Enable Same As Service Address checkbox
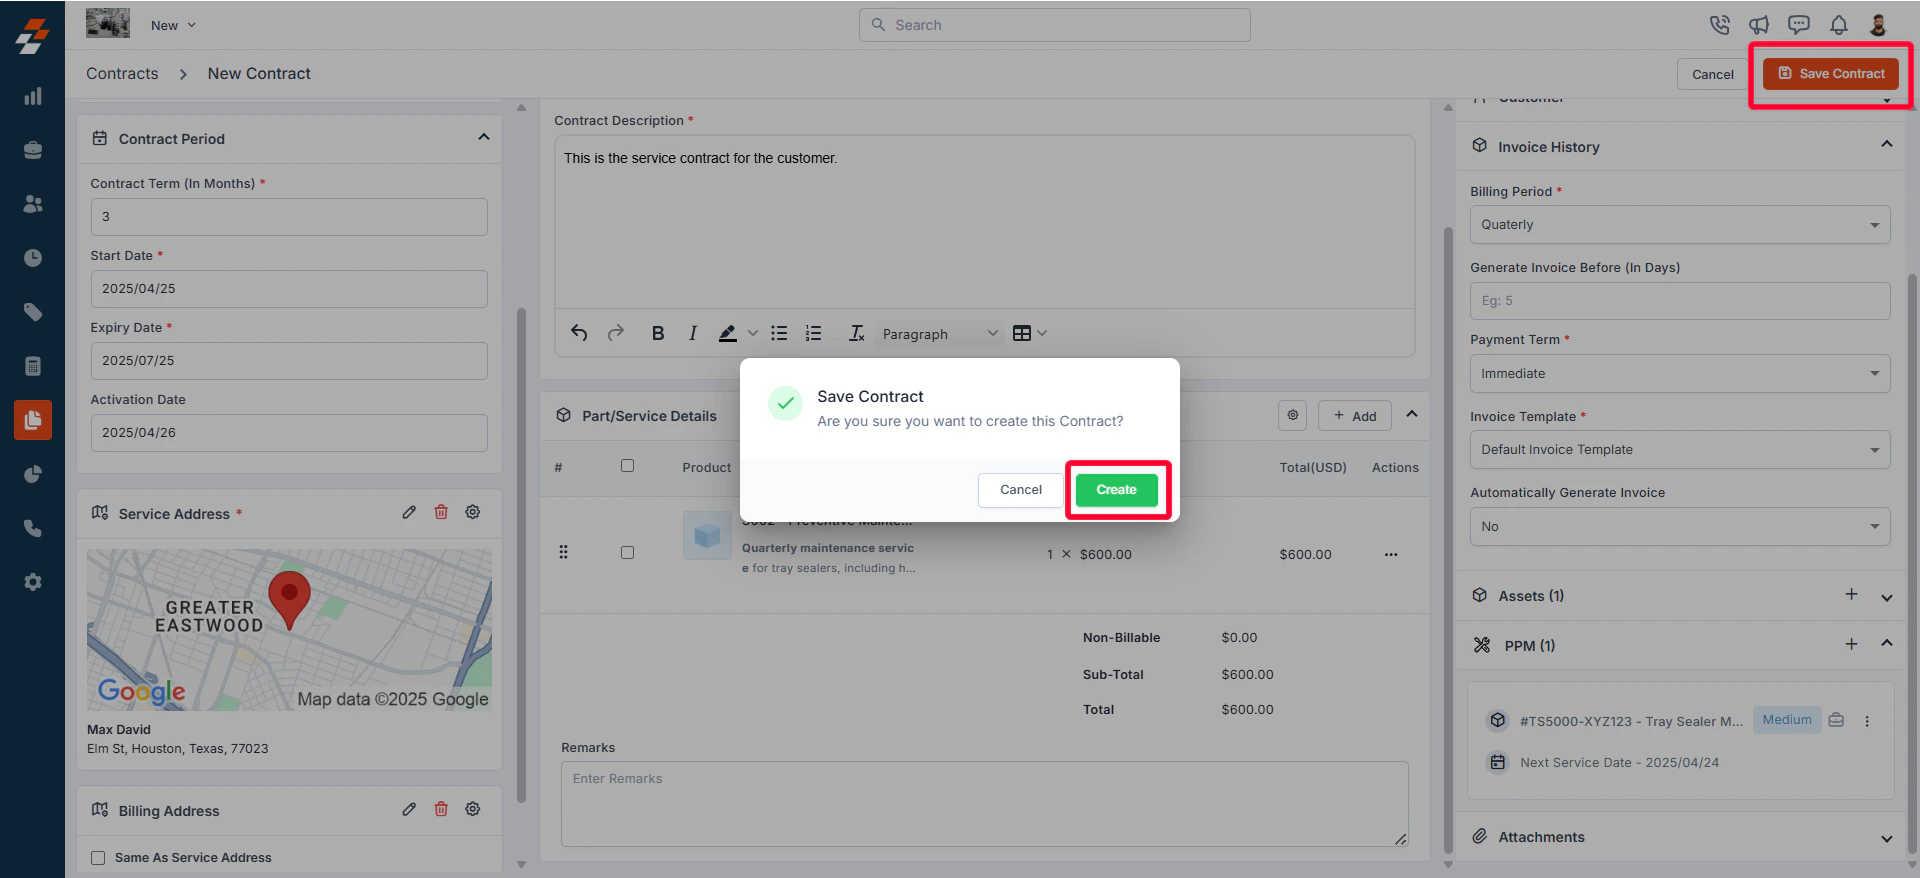The height and width of the screenshot is (878, 1920). click(98, 858)
